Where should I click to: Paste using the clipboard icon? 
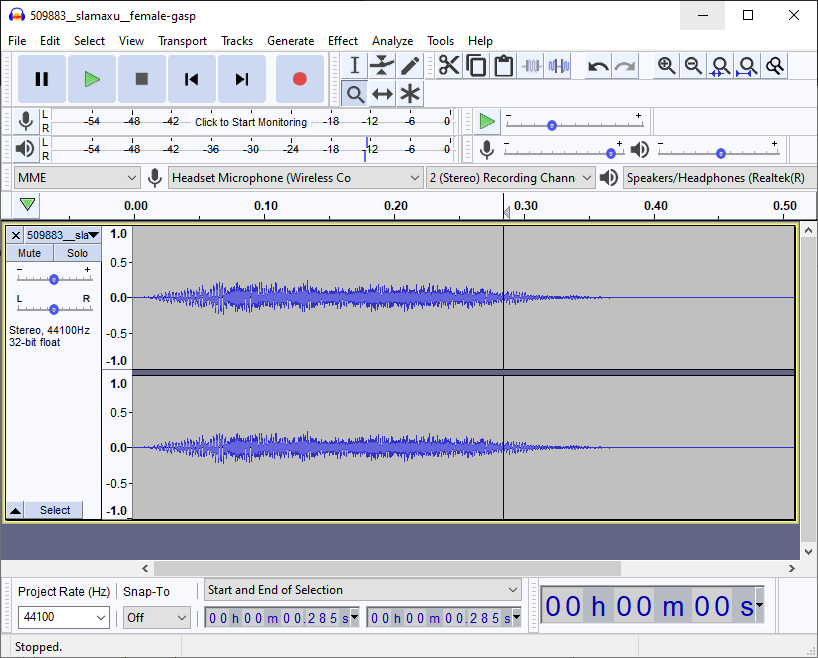[503, 66]
